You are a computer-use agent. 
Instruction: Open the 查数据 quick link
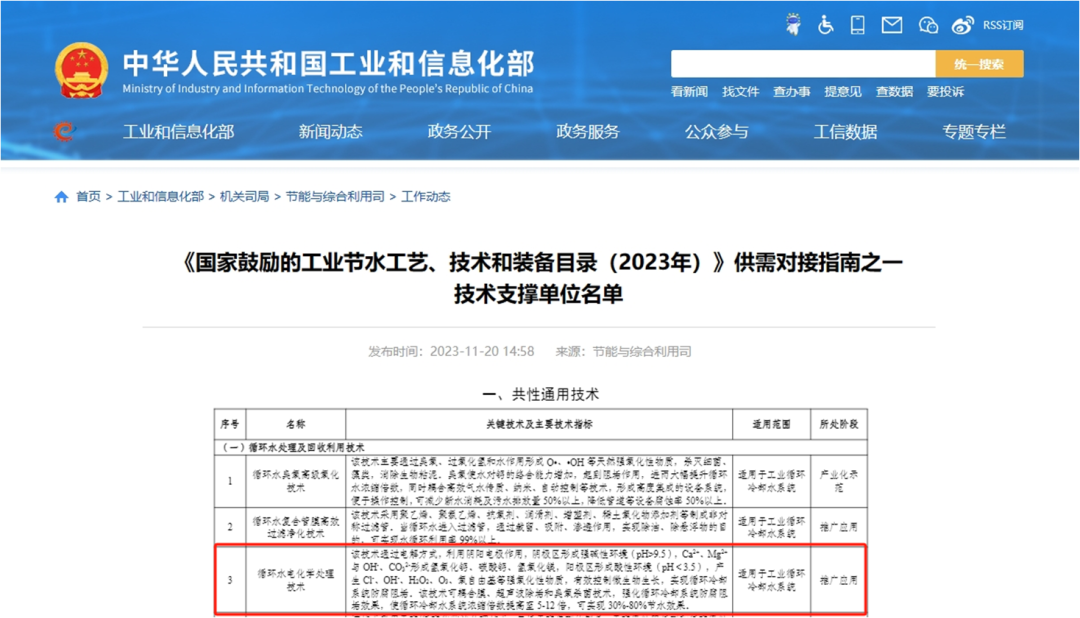[894, 92]
